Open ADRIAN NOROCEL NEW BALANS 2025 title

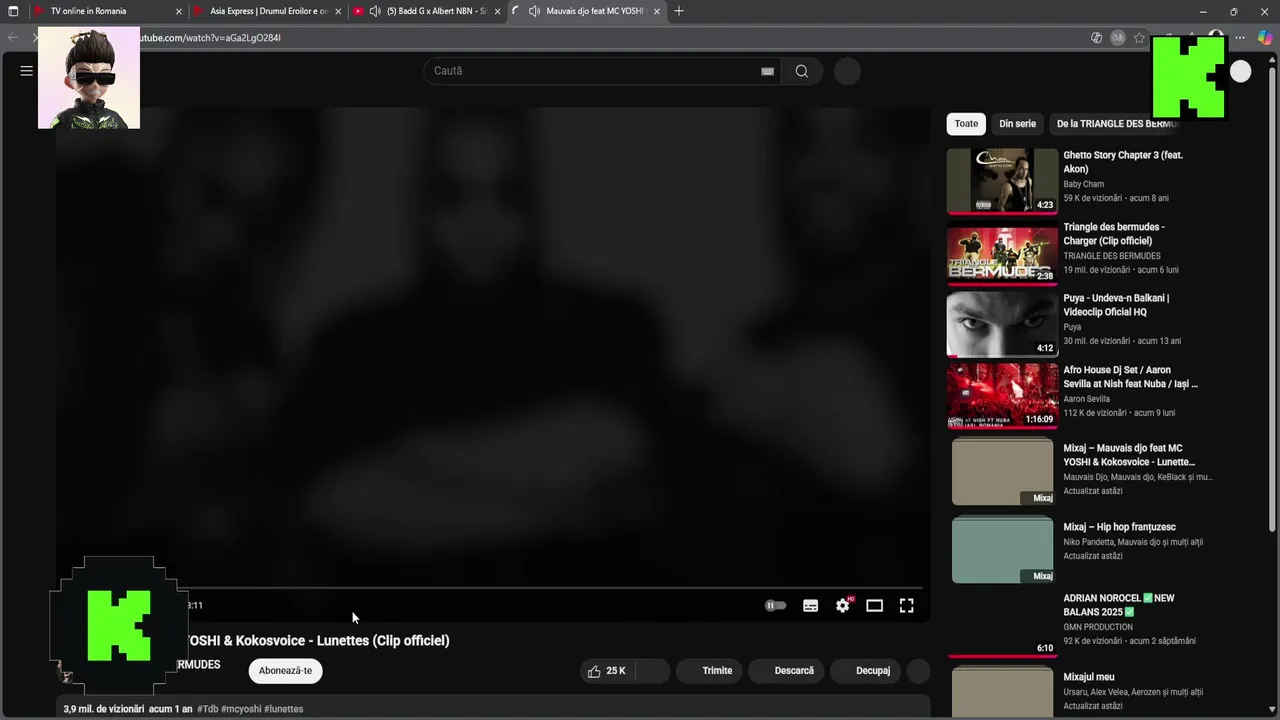(1119, 605)
